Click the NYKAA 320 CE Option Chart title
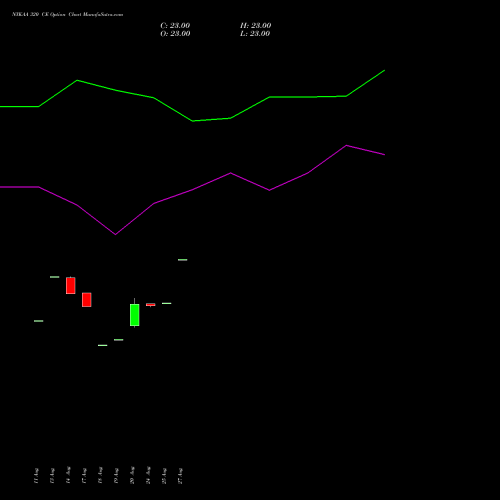 [68, 14]
